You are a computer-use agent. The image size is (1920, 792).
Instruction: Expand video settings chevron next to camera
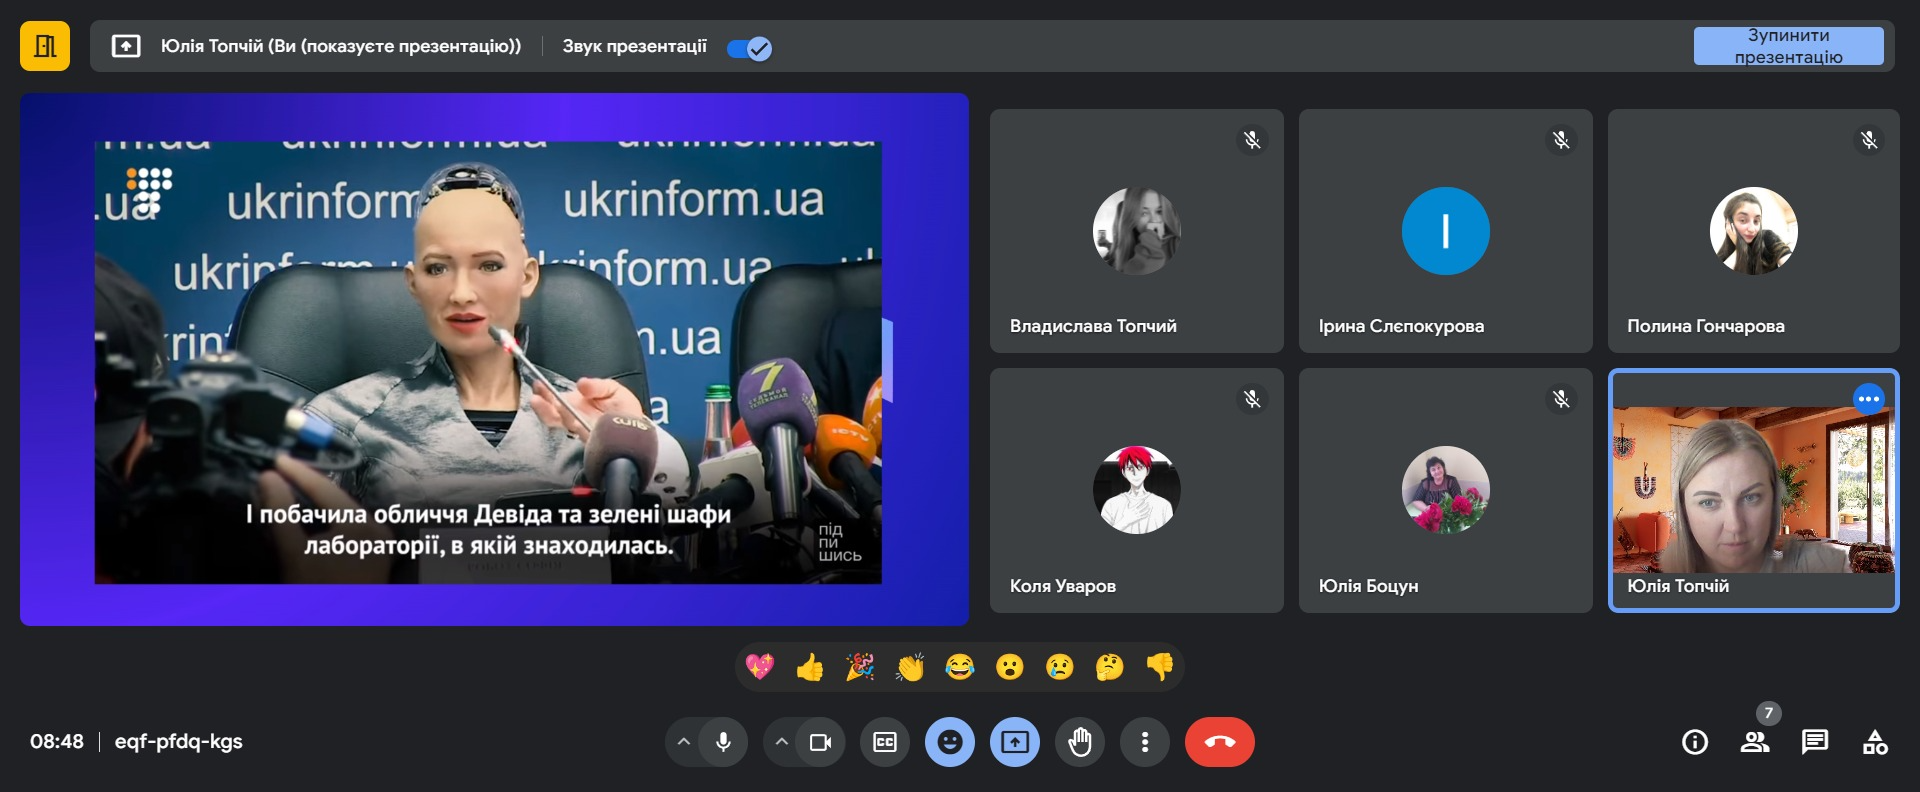(782, 742)
